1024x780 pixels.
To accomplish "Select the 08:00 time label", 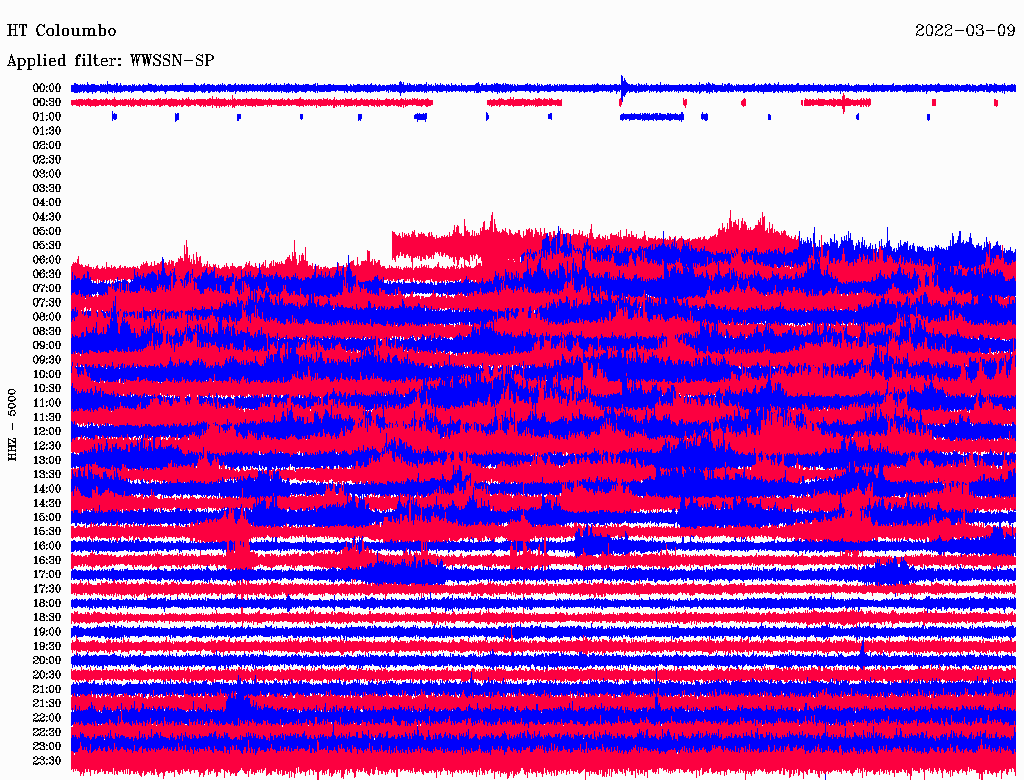I will point(47,317).
